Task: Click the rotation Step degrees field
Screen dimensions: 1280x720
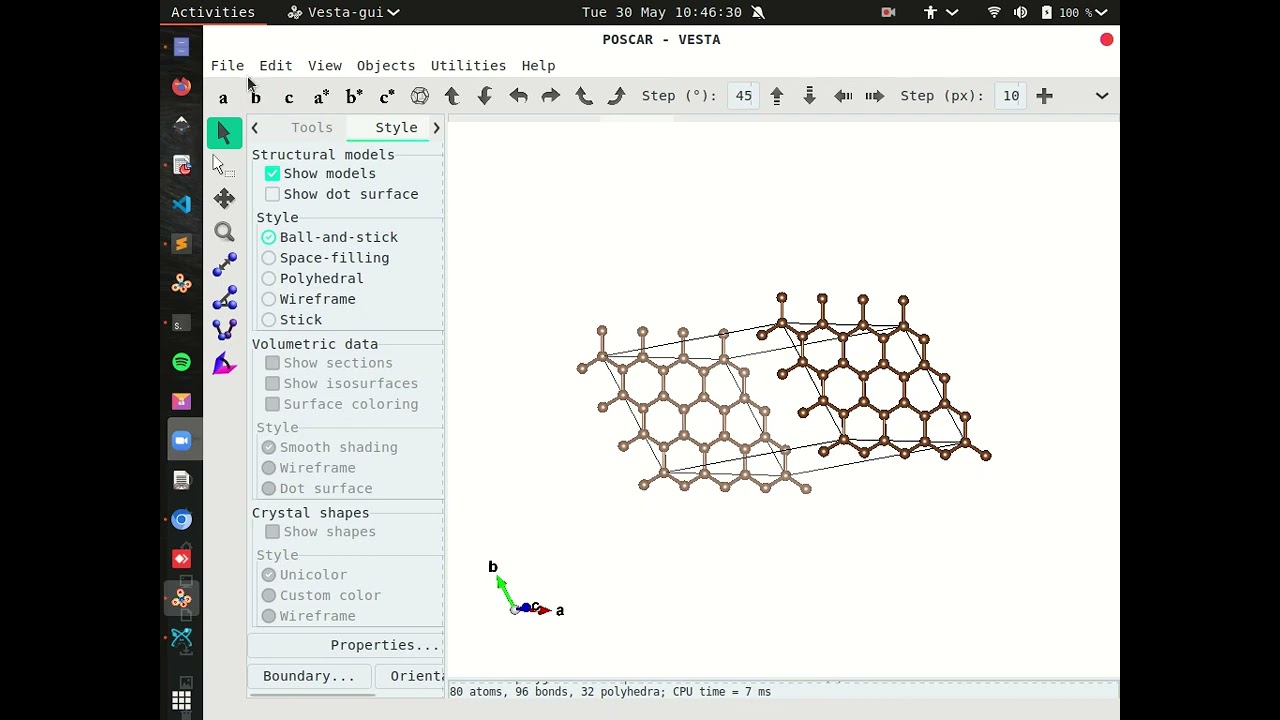Action: [744, 96]
